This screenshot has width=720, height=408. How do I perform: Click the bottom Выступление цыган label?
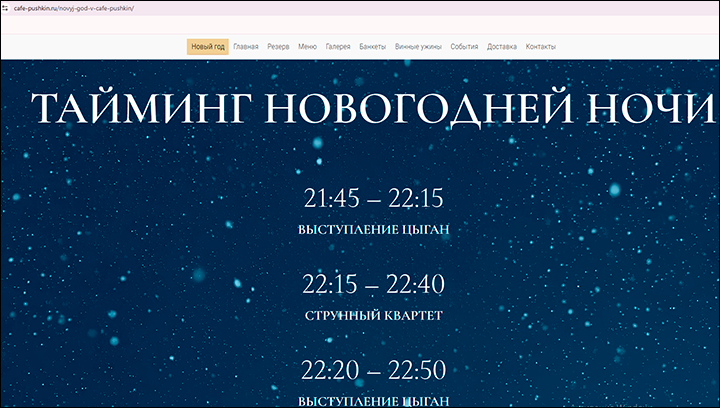(x=373, y=400)
